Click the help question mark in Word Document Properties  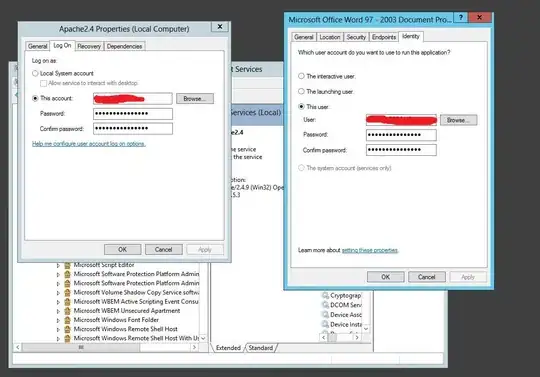click(x=461, y=17)
